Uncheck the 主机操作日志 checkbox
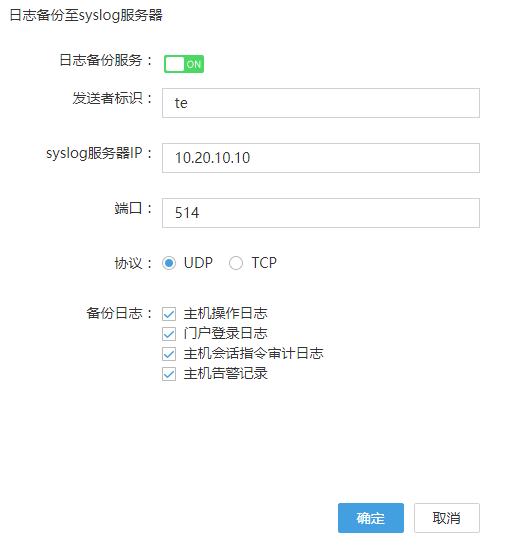 click(x=169, y=314)
